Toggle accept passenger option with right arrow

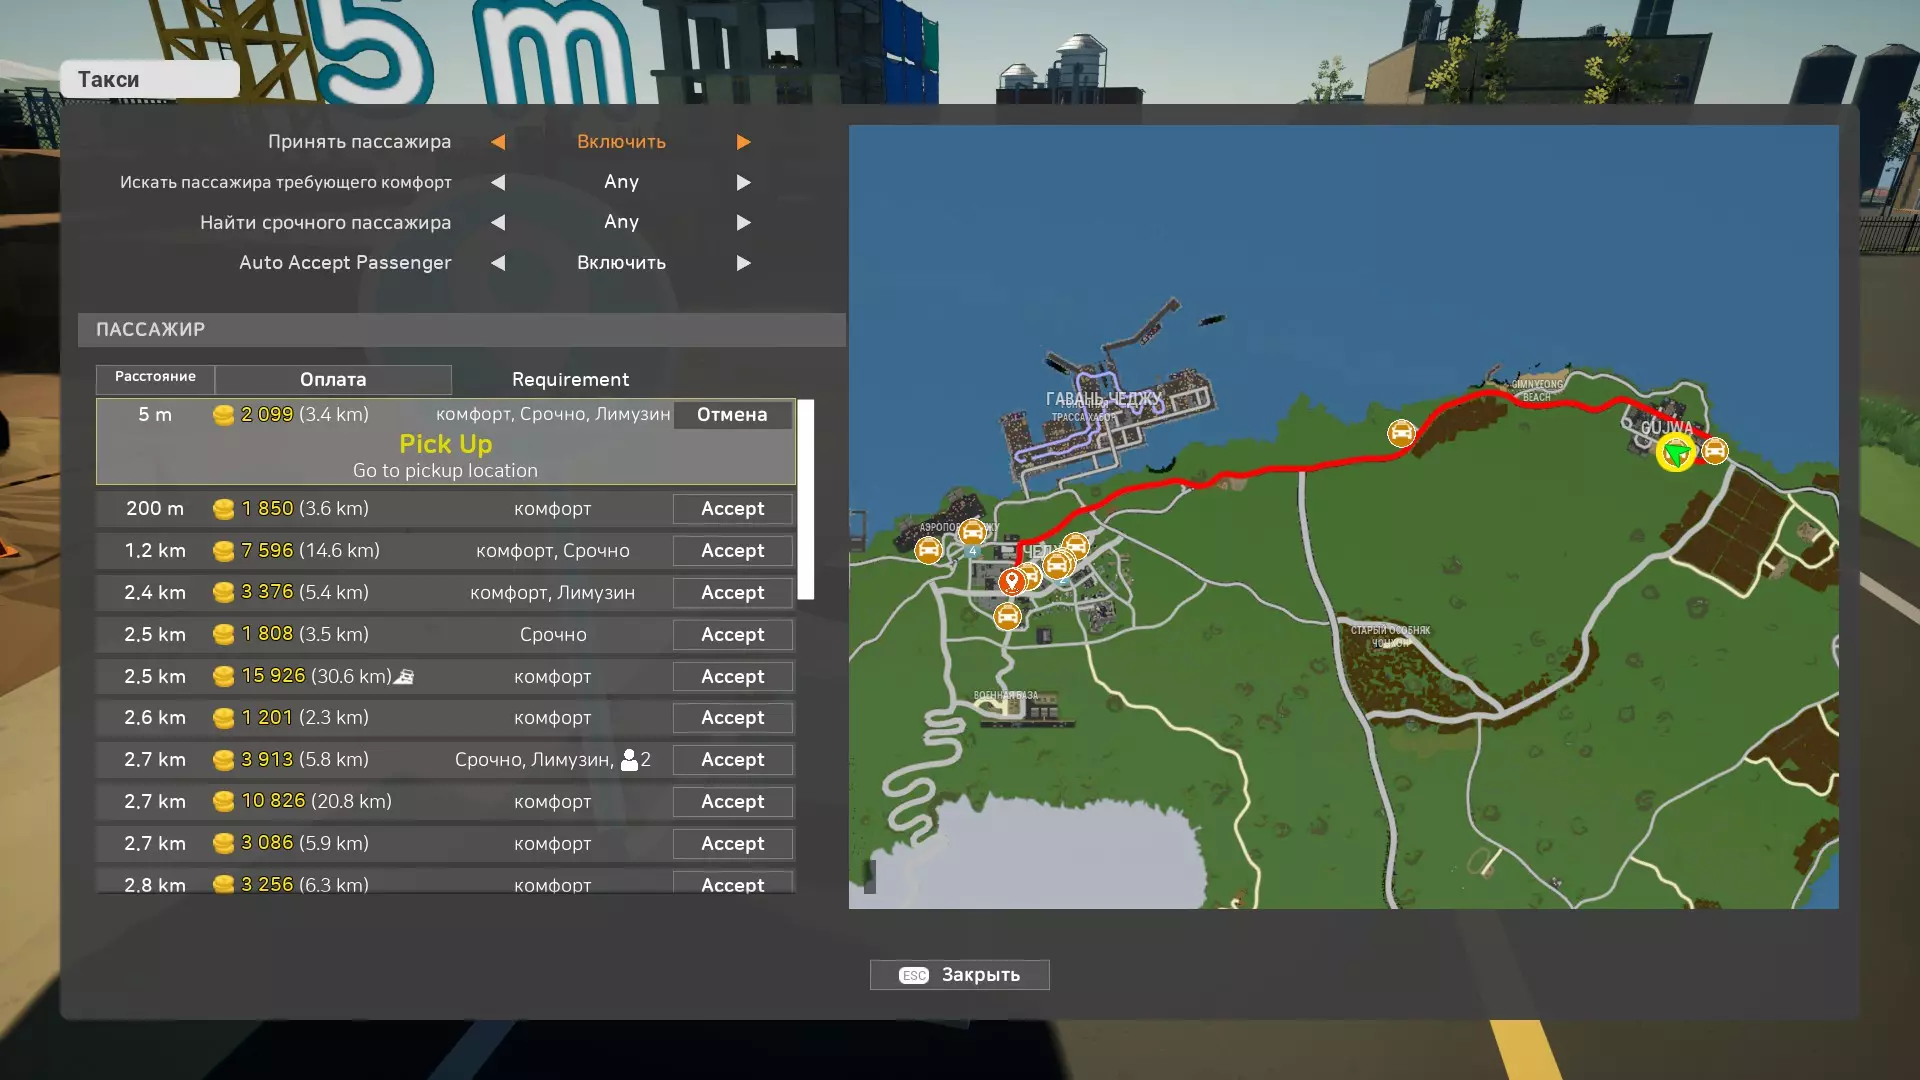tap(743, 142)
